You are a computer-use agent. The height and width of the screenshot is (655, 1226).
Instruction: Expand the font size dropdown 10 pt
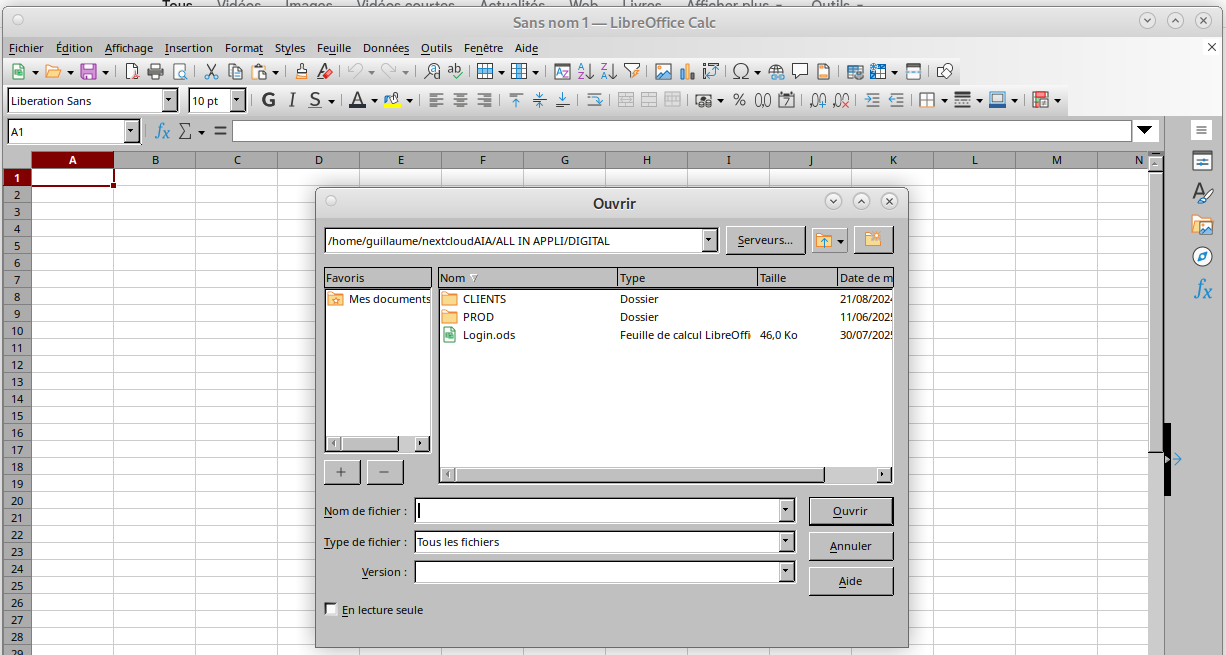pos(238,100)
